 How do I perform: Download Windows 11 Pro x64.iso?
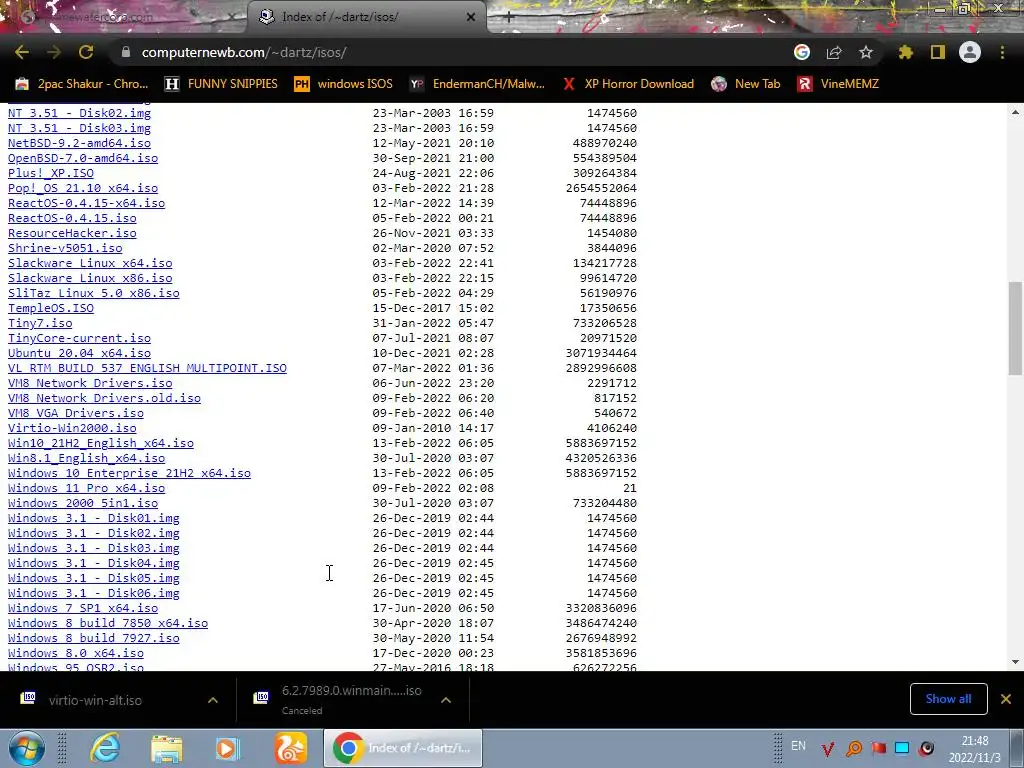[x=86, y=488]
